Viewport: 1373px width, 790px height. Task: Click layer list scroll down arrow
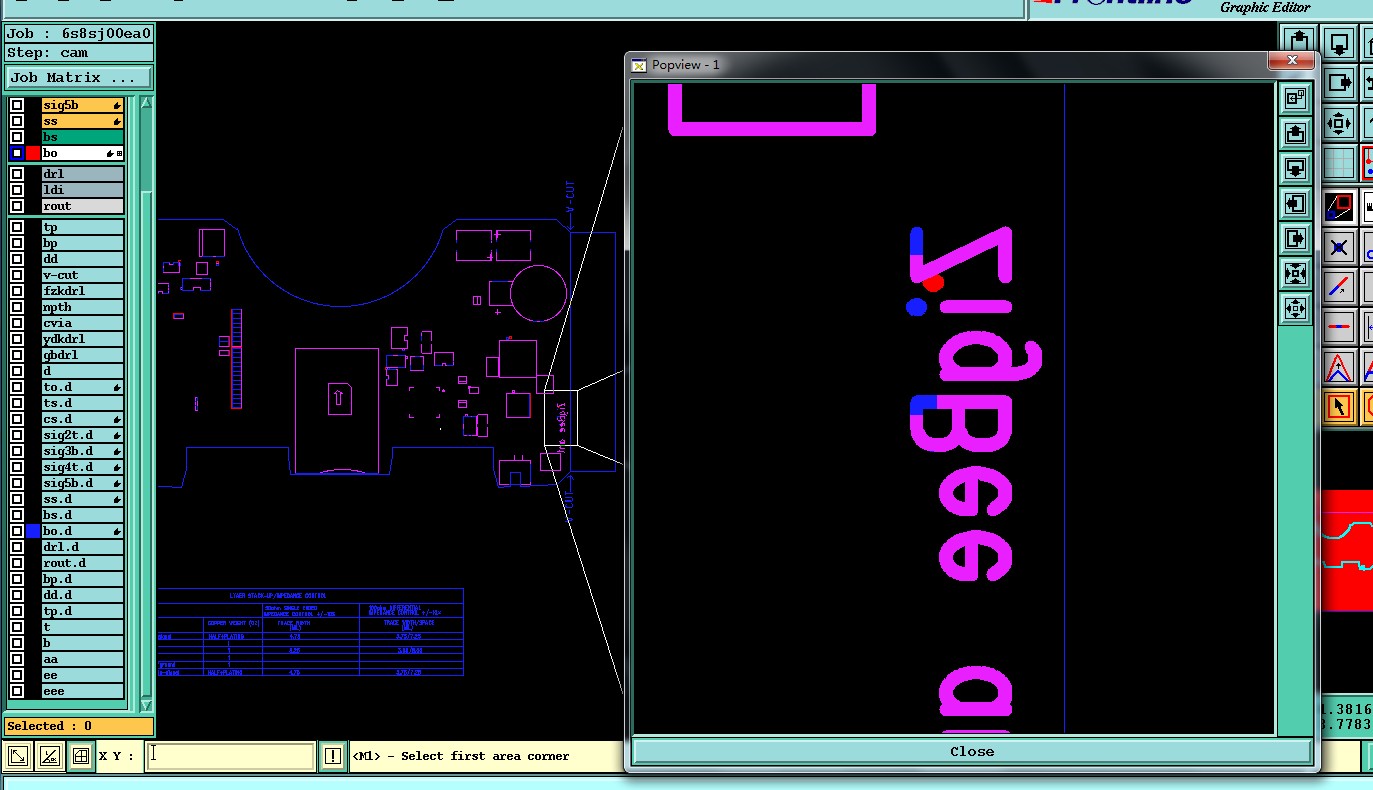147,705
